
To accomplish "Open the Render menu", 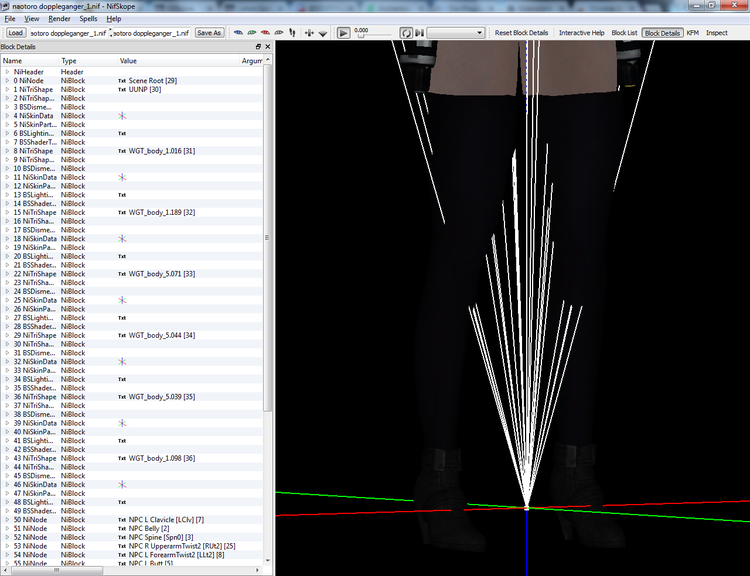I will 59,19.
